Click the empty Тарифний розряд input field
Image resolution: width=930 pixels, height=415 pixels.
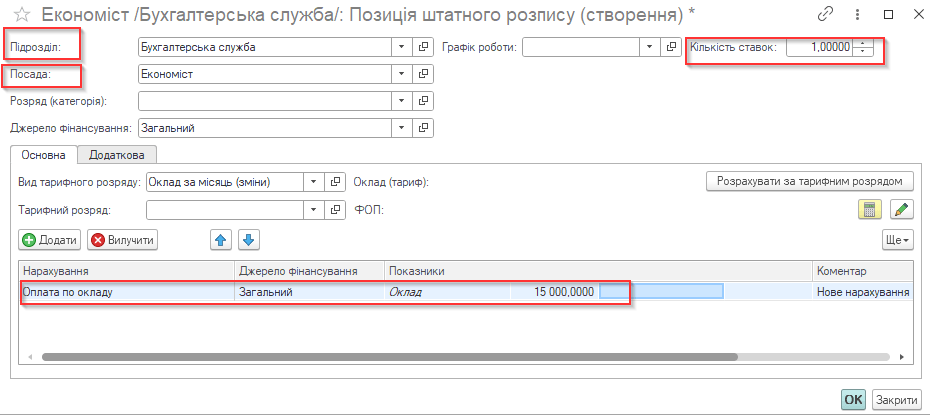tap(225, 209)
